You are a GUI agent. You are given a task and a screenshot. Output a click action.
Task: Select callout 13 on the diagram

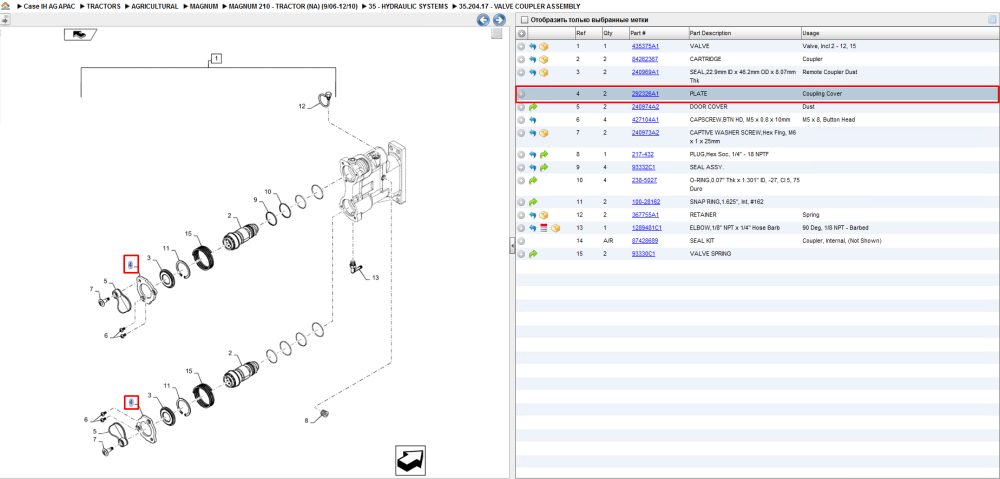point(375,278)
